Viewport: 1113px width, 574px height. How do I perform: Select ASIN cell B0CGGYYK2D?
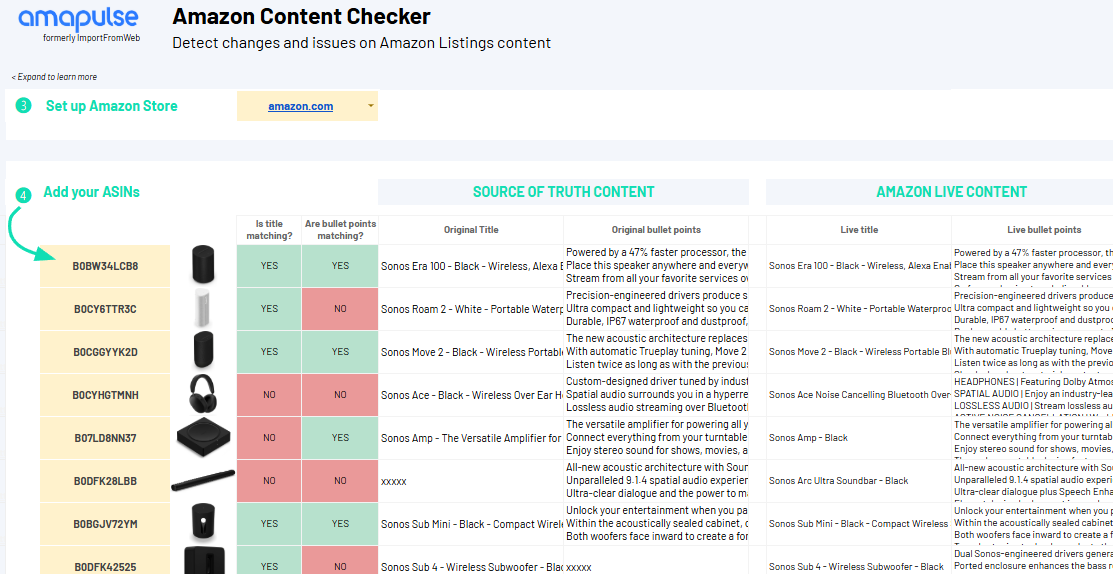[105, 352]
